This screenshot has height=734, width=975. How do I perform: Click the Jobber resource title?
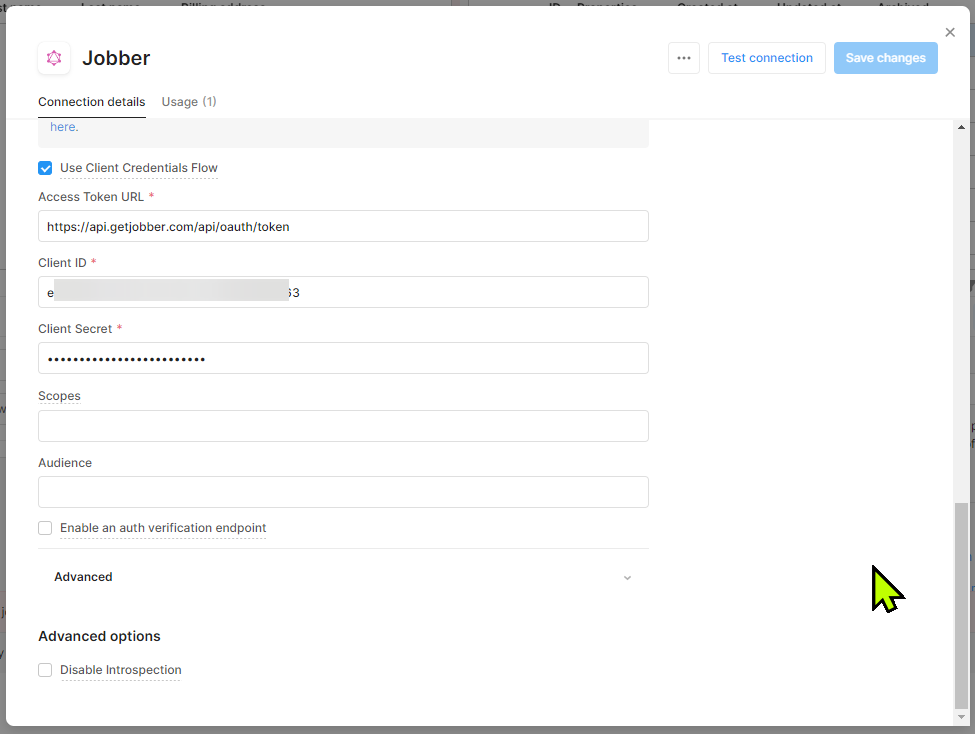click(x=116, y=58)
